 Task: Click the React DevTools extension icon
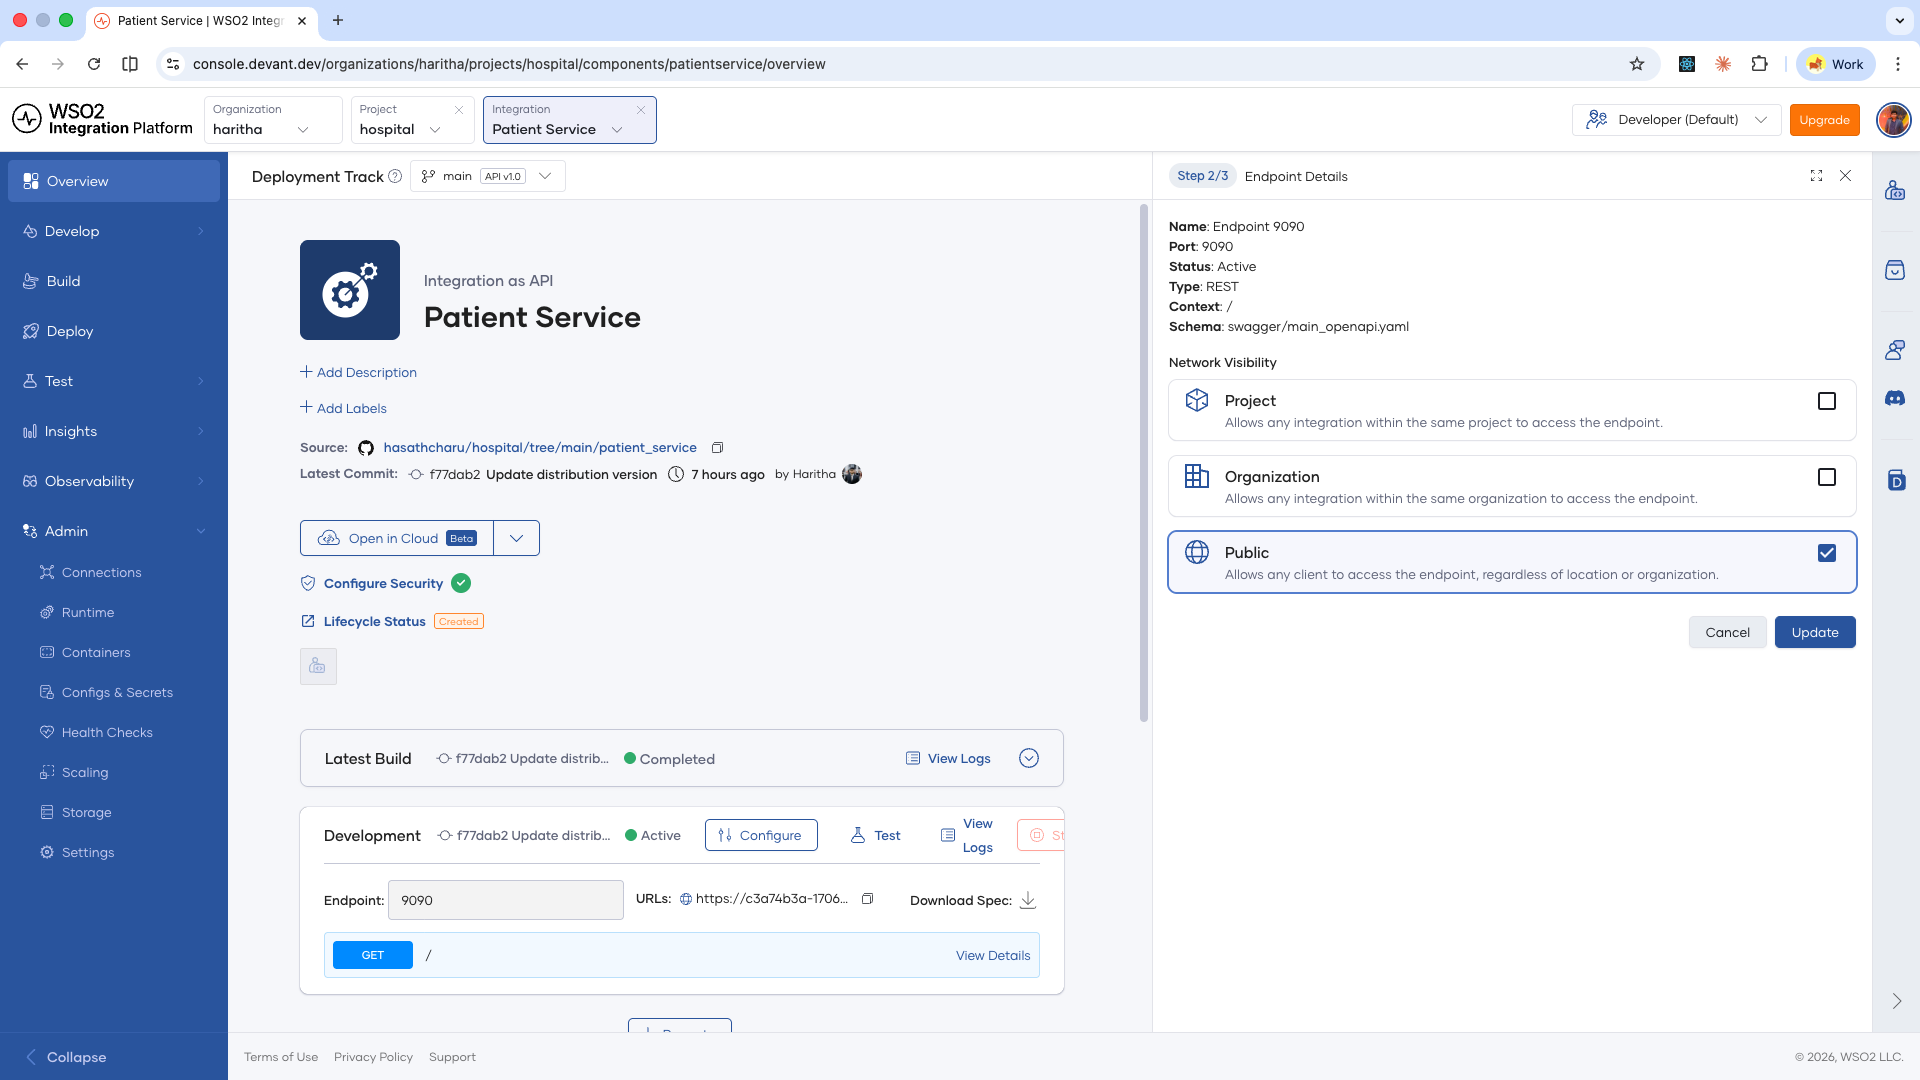point(1687,64)
